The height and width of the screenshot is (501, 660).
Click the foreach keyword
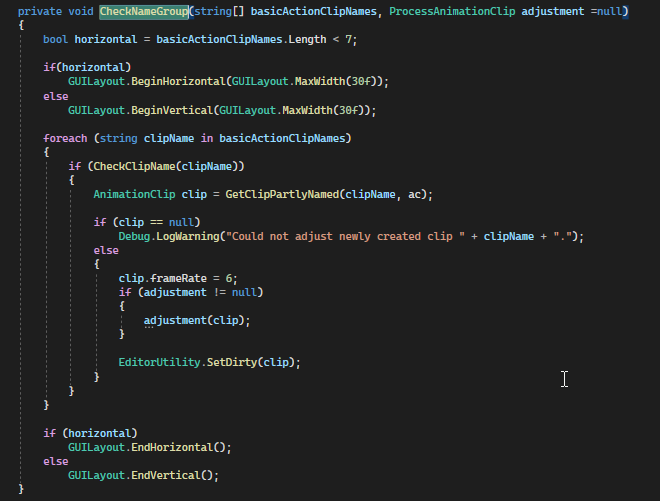coord(65,137)
